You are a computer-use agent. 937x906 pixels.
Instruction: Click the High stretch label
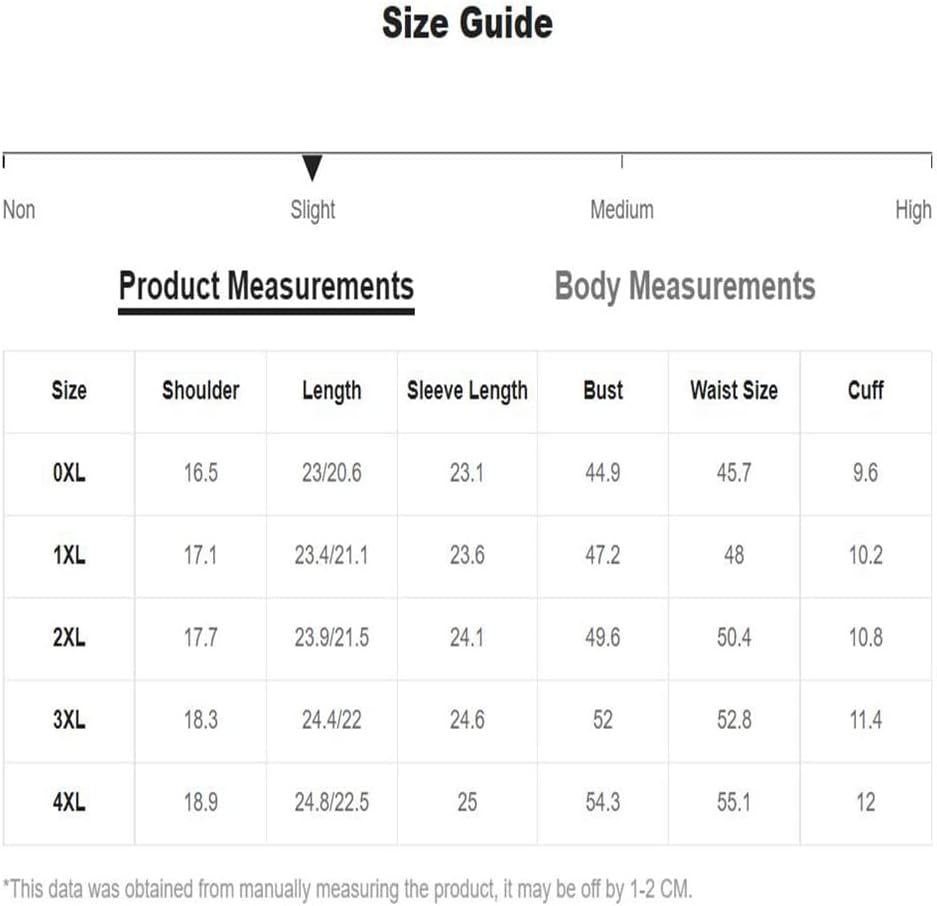pos(913,210)
